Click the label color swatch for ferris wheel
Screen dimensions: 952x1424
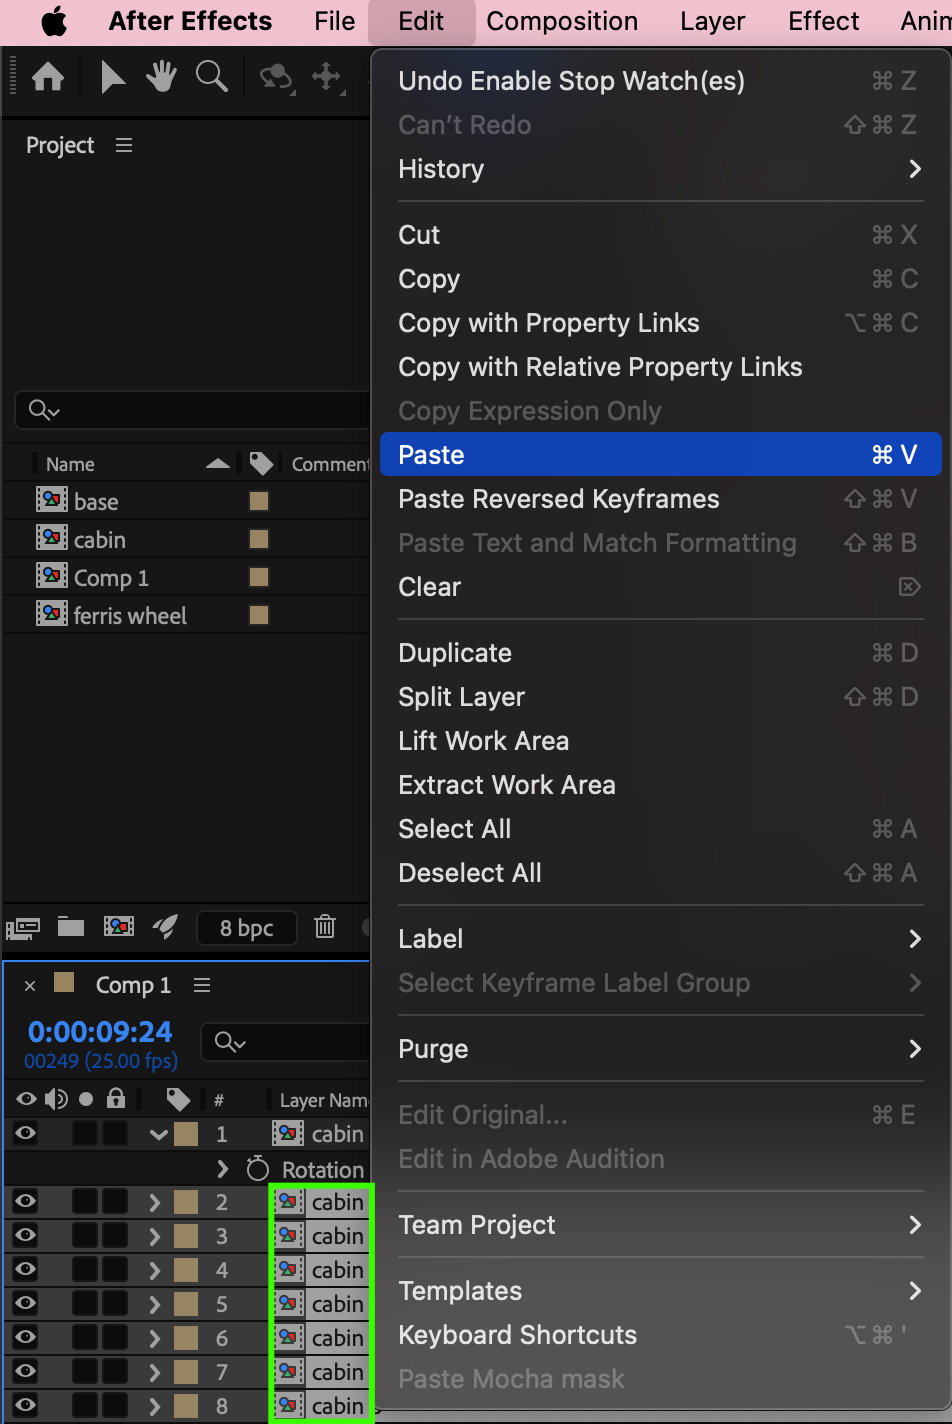click(x=259, y=615)
